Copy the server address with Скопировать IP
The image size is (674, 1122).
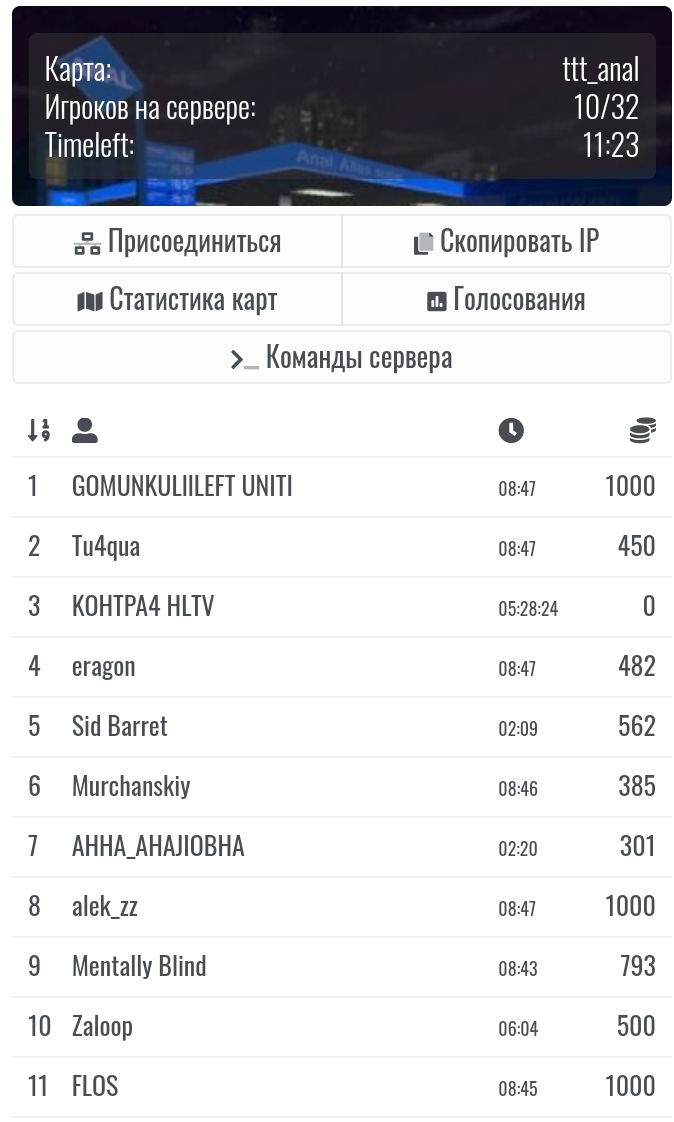click(x=507, y=242)
